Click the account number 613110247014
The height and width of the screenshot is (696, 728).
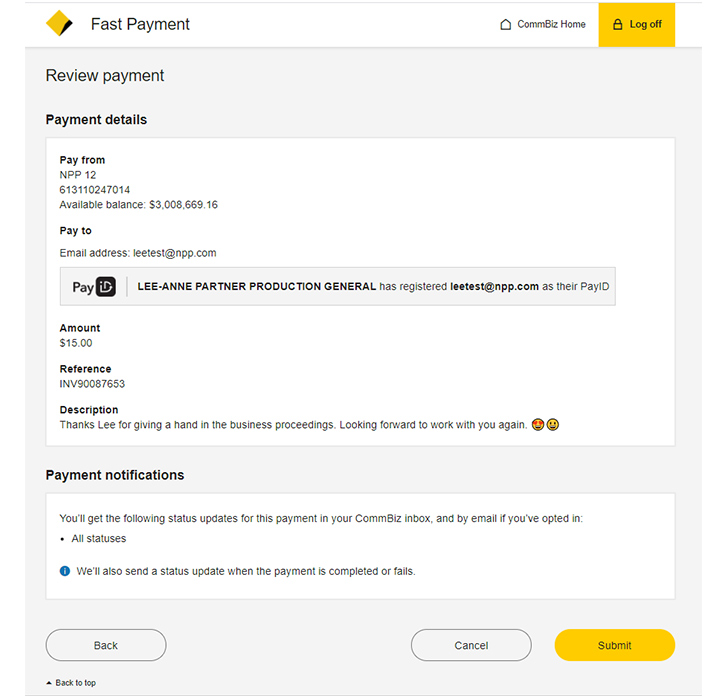(x=95, y=190)
